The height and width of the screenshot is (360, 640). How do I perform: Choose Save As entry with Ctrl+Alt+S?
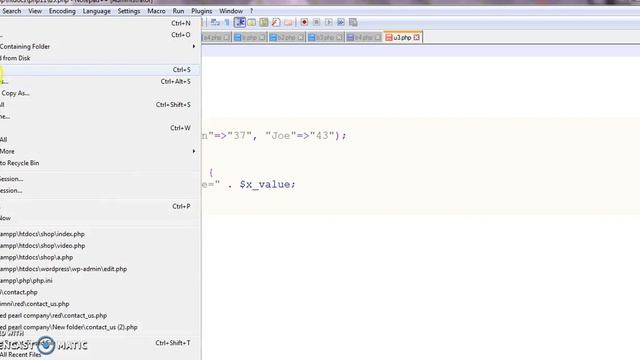click(99, 82)
